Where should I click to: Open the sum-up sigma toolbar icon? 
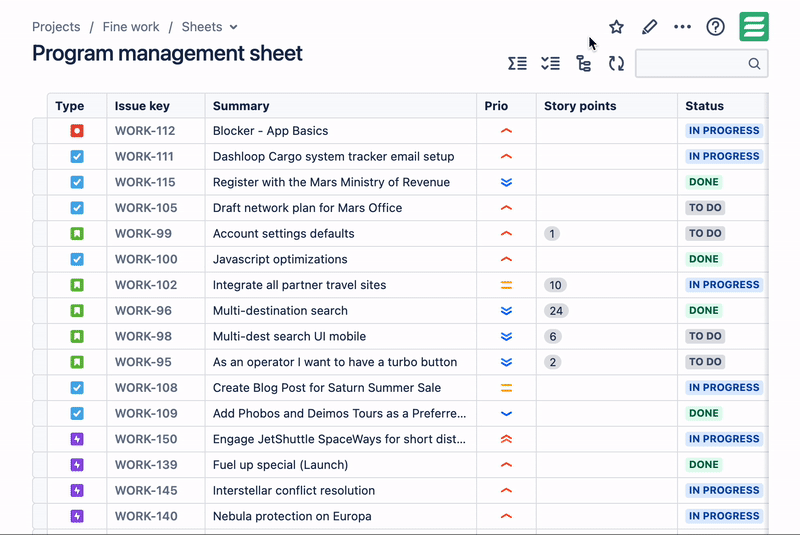(x=517, y=63)
